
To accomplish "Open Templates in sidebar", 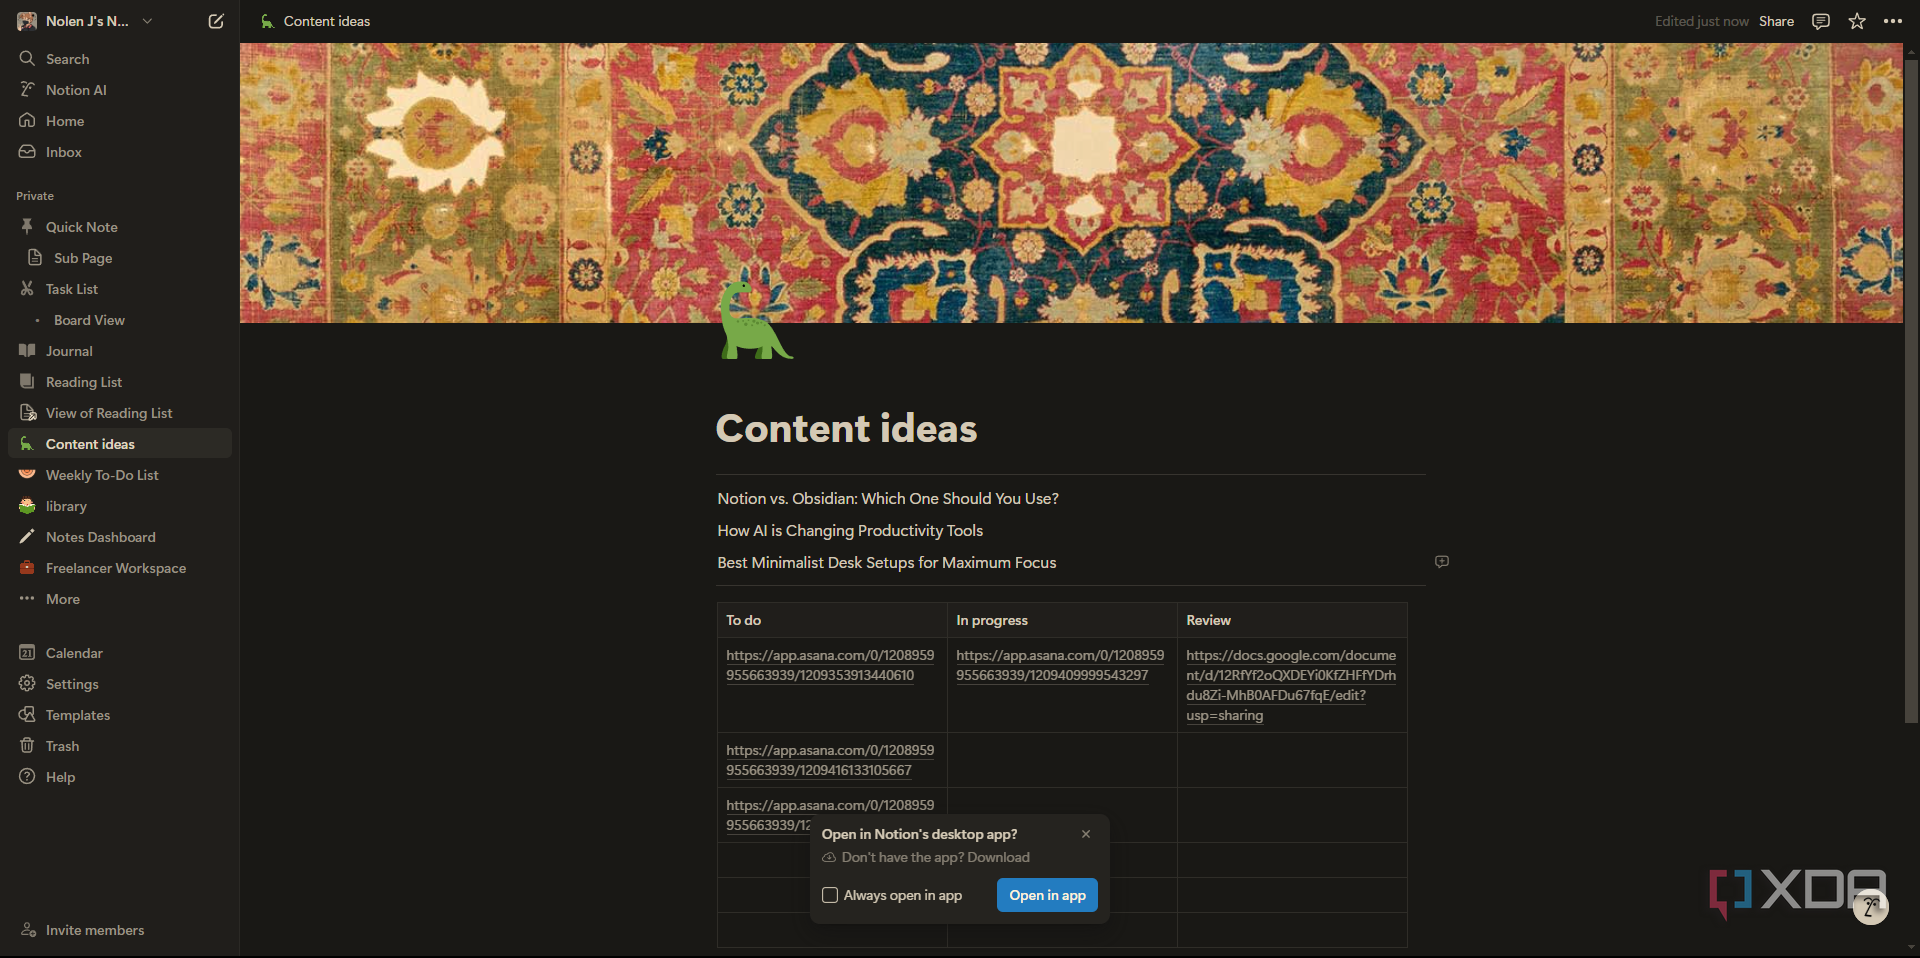I will tap(120, 715).
